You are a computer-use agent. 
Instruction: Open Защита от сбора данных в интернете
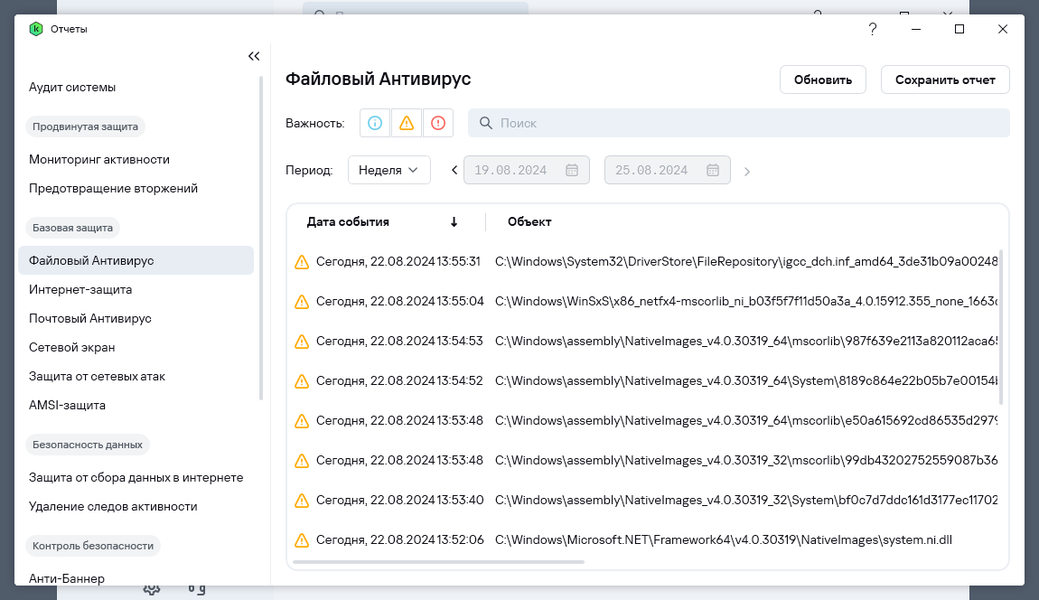(136, 477)
